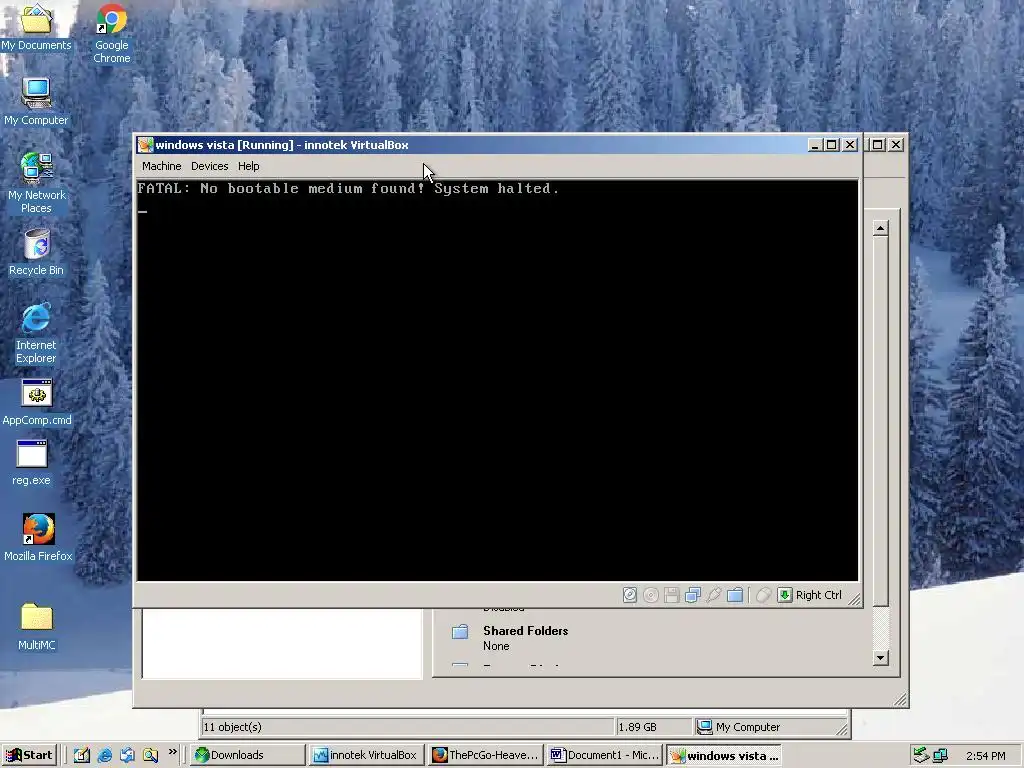Click scroll up arrow in VirtualBox manager
The height and width of the screenshot is (768, 1024).
pyautogui.click(x=880, y=228)
